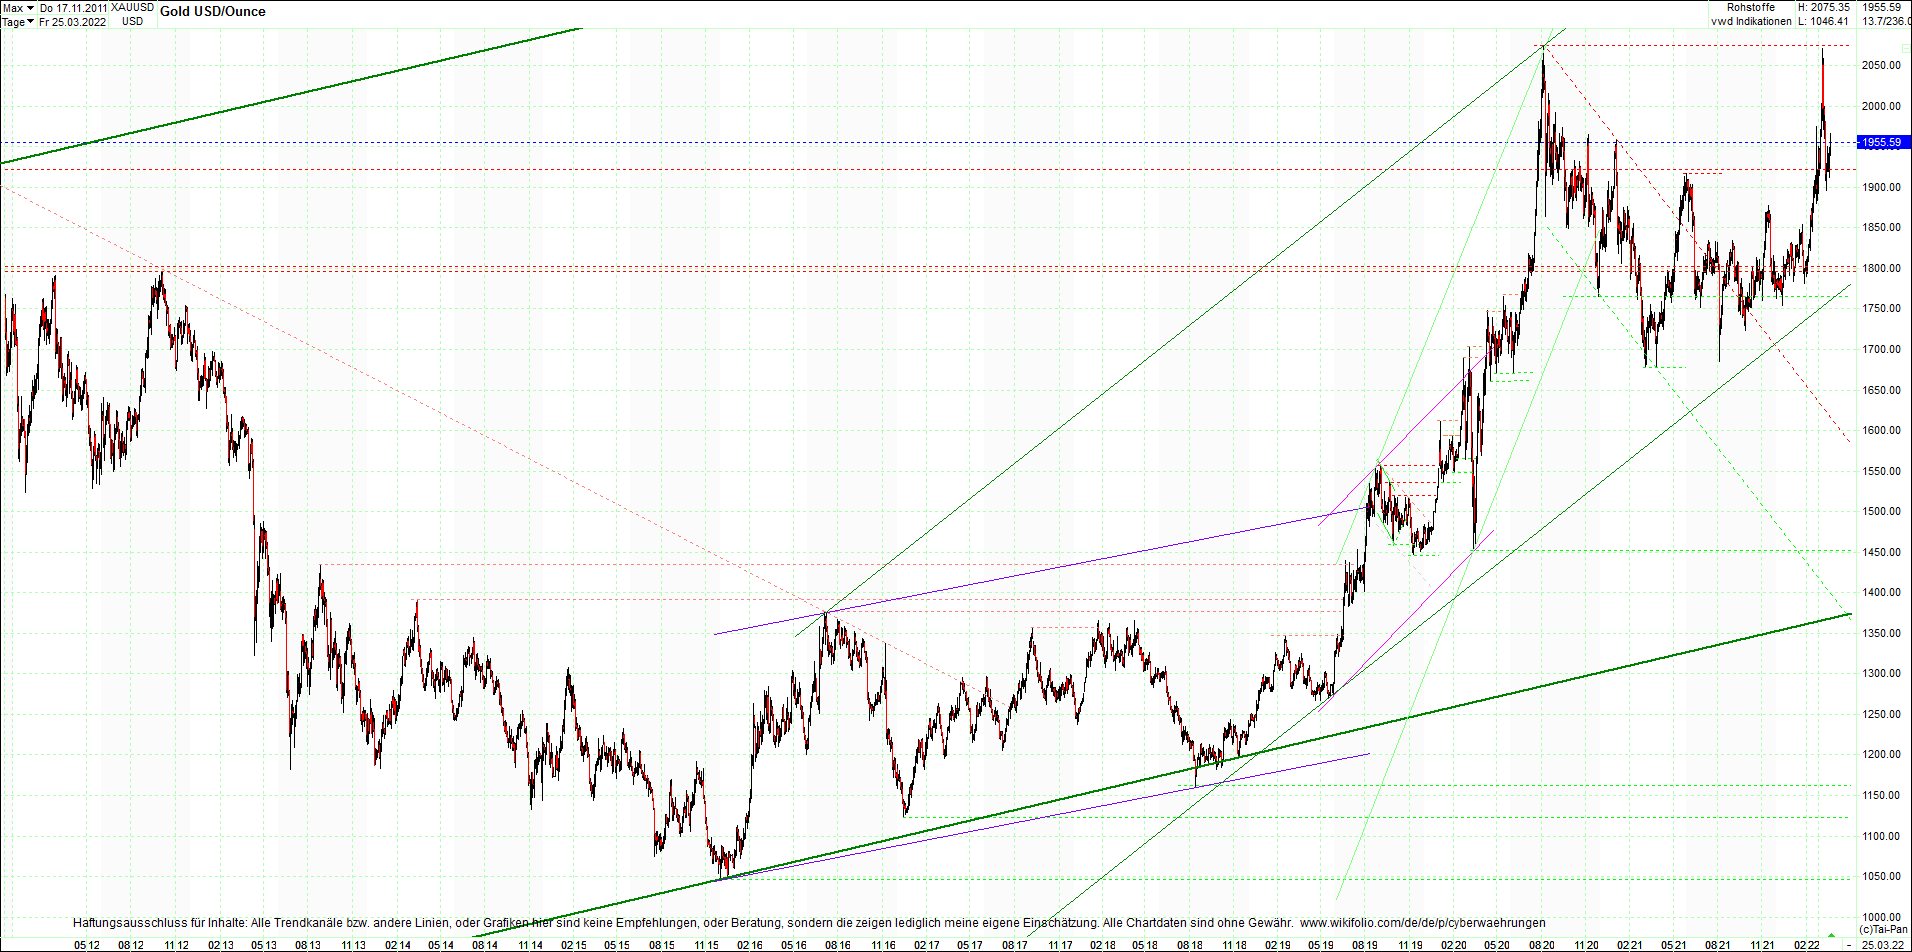Click the end date Fr 25.03.2022
1912x952 pixels.
click(x=72, y=22)
